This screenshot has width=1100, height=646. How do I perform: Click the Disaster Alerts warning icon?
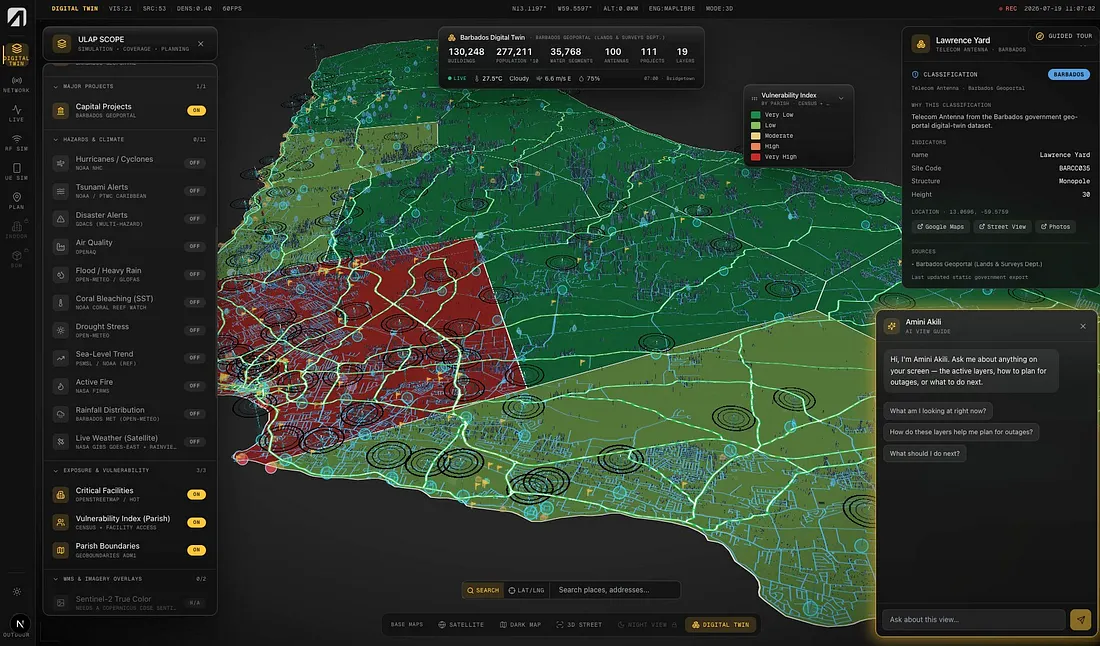point(60,219)
